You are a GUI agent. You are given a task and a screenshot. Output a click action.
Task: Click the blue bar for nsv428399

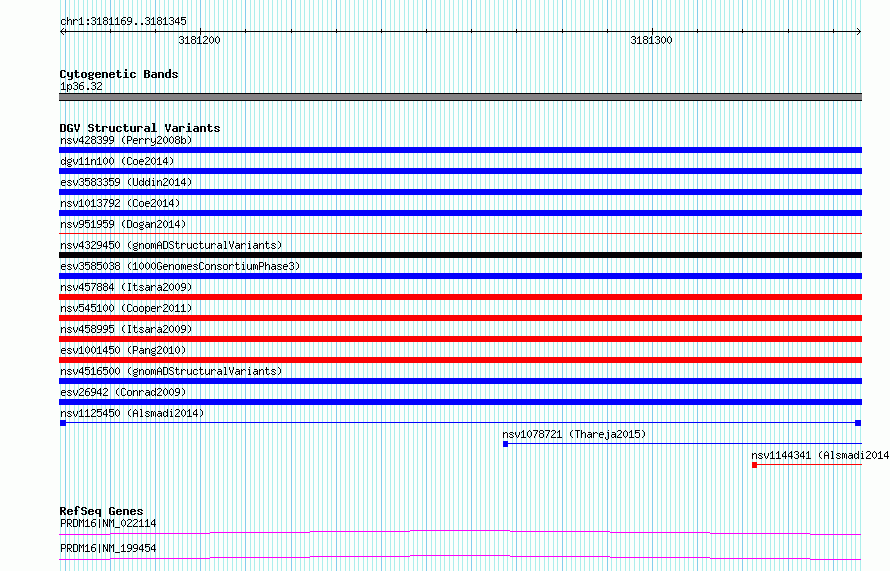click(460, 150)
